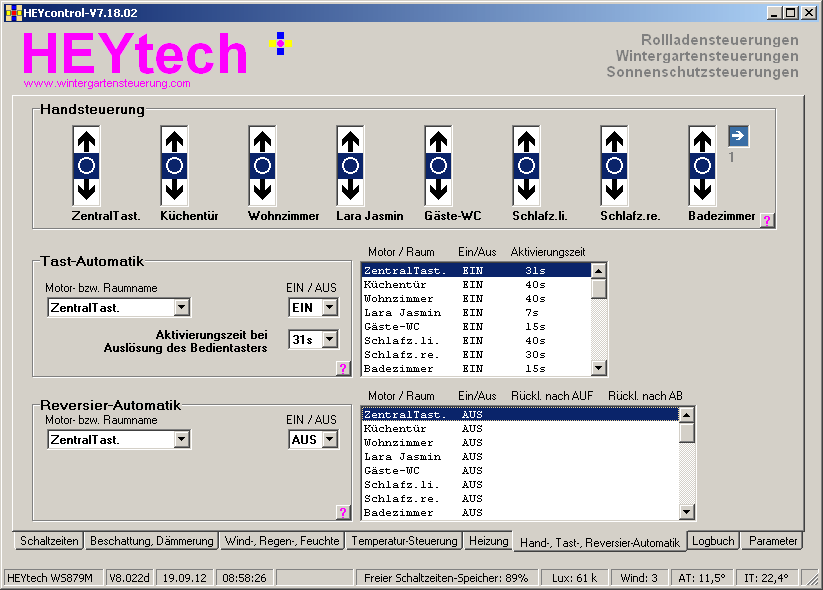
Task: Stop the Wohnzimmer shutter with the circle button
Action: [262, 166]
